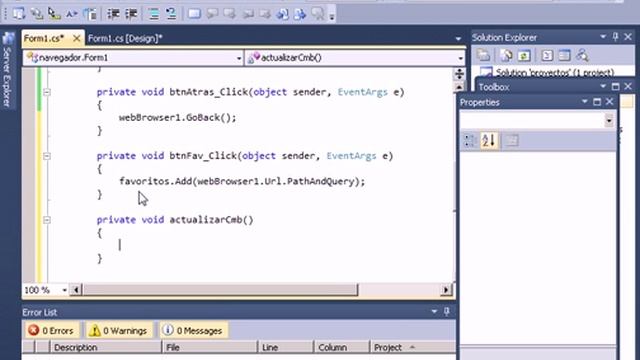The width and height of the screenshot is (640, 360).
Task: Click Display Parameter Info toolbar icon
Action: pos(36,14)
